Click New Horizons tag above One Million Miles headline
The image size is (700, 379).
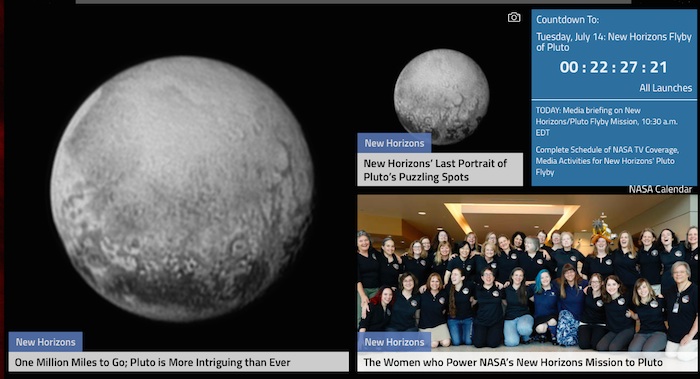pyautogui.click(x=46, y=342)
